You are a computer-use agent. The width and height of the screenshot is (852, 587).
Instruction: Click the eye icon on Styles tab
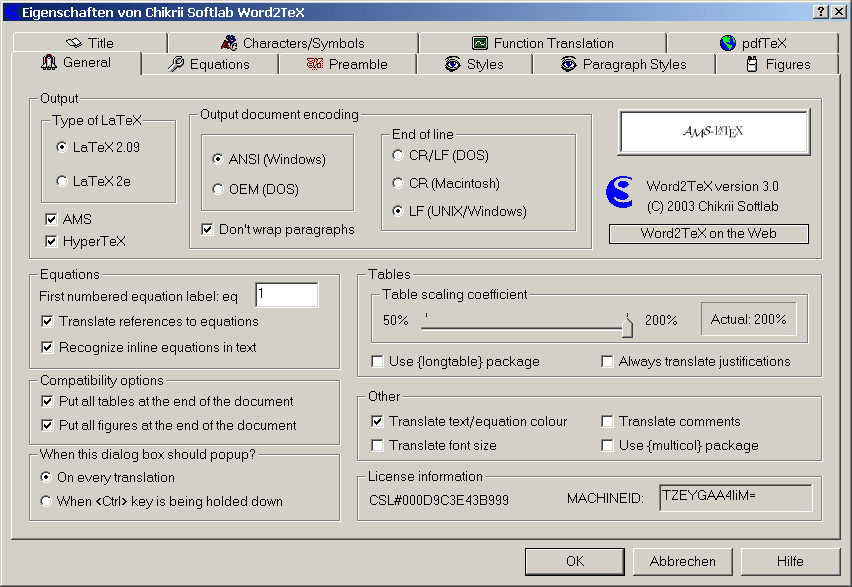click(x=453, y=64)
